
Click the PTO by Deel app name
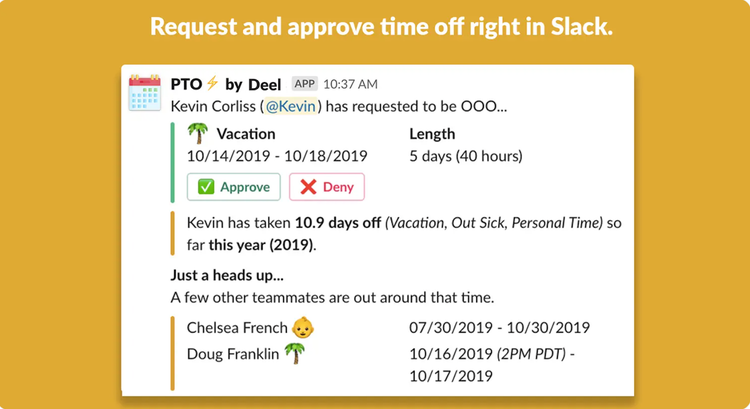pyautogui.click(x=226, y=84)
